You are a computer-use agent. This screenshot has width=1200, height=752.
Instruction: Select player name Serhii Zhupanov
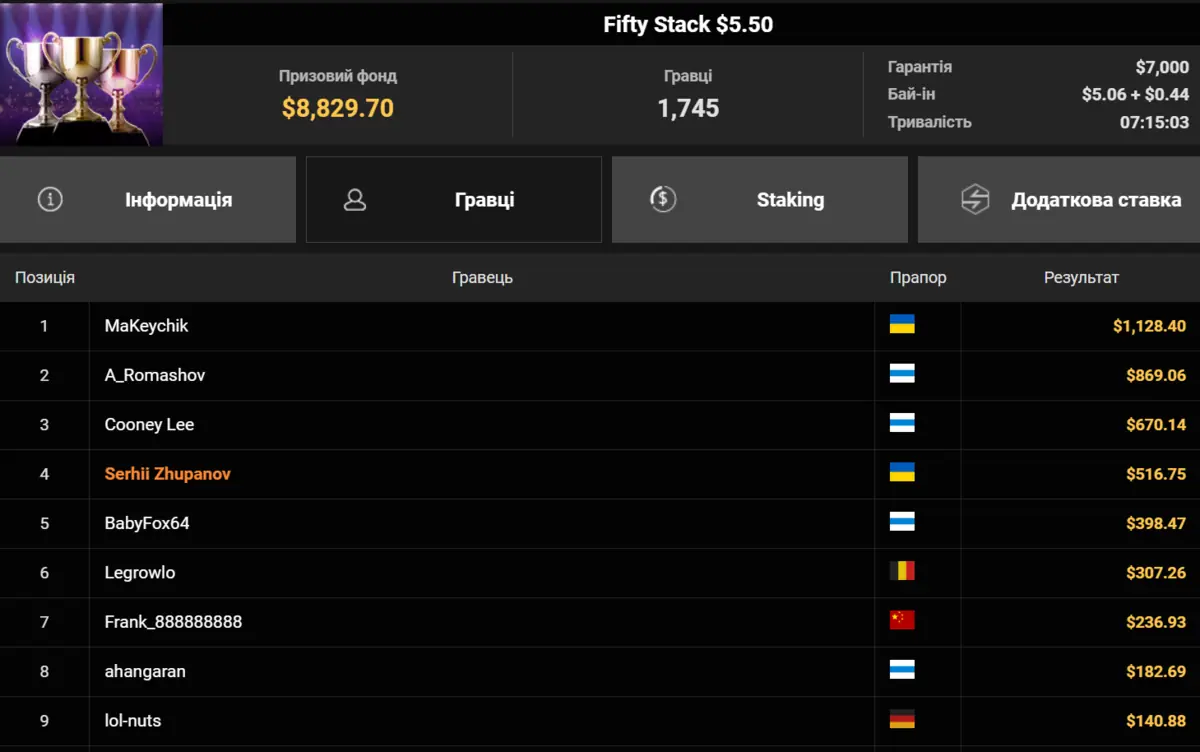[167, 473]
